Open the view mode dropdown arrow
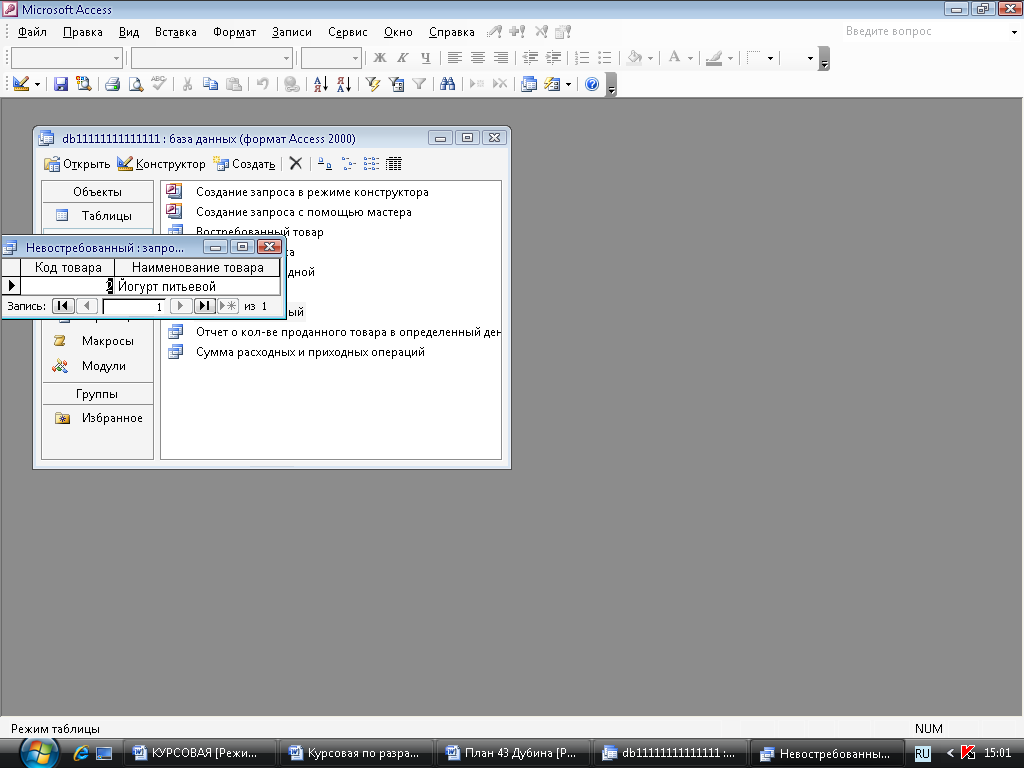Screen dimensions: 1024x768 click(x=37, y=84)
